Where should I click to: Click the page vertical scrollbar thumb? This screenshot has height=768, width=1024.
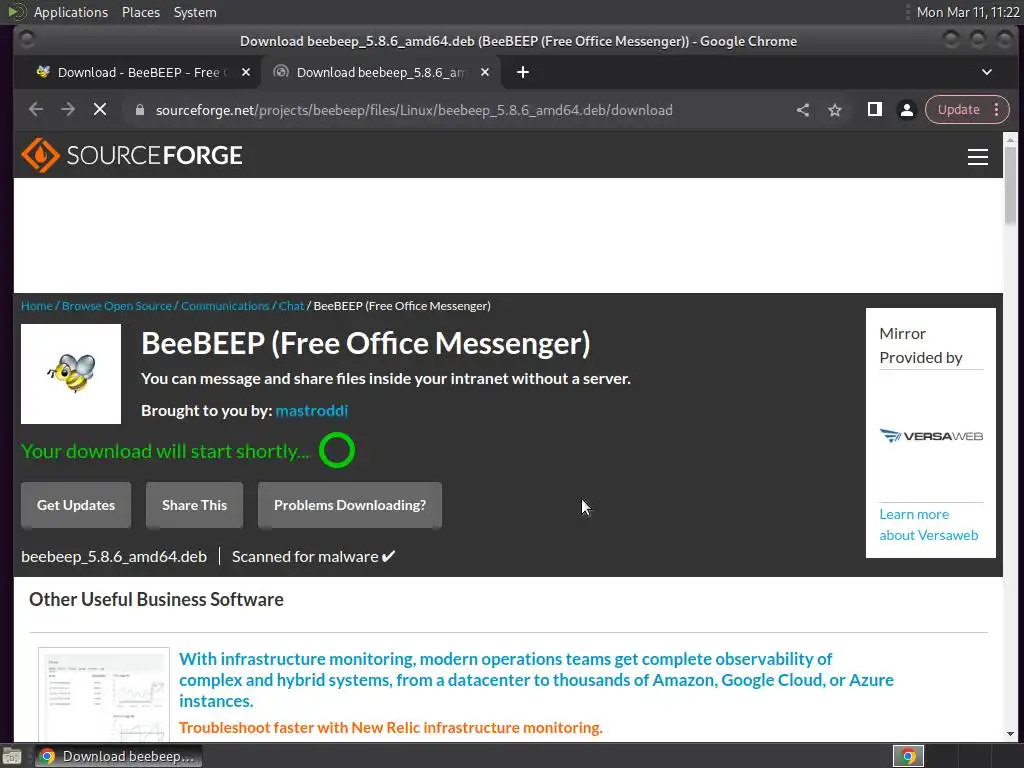click(1010, 184)
